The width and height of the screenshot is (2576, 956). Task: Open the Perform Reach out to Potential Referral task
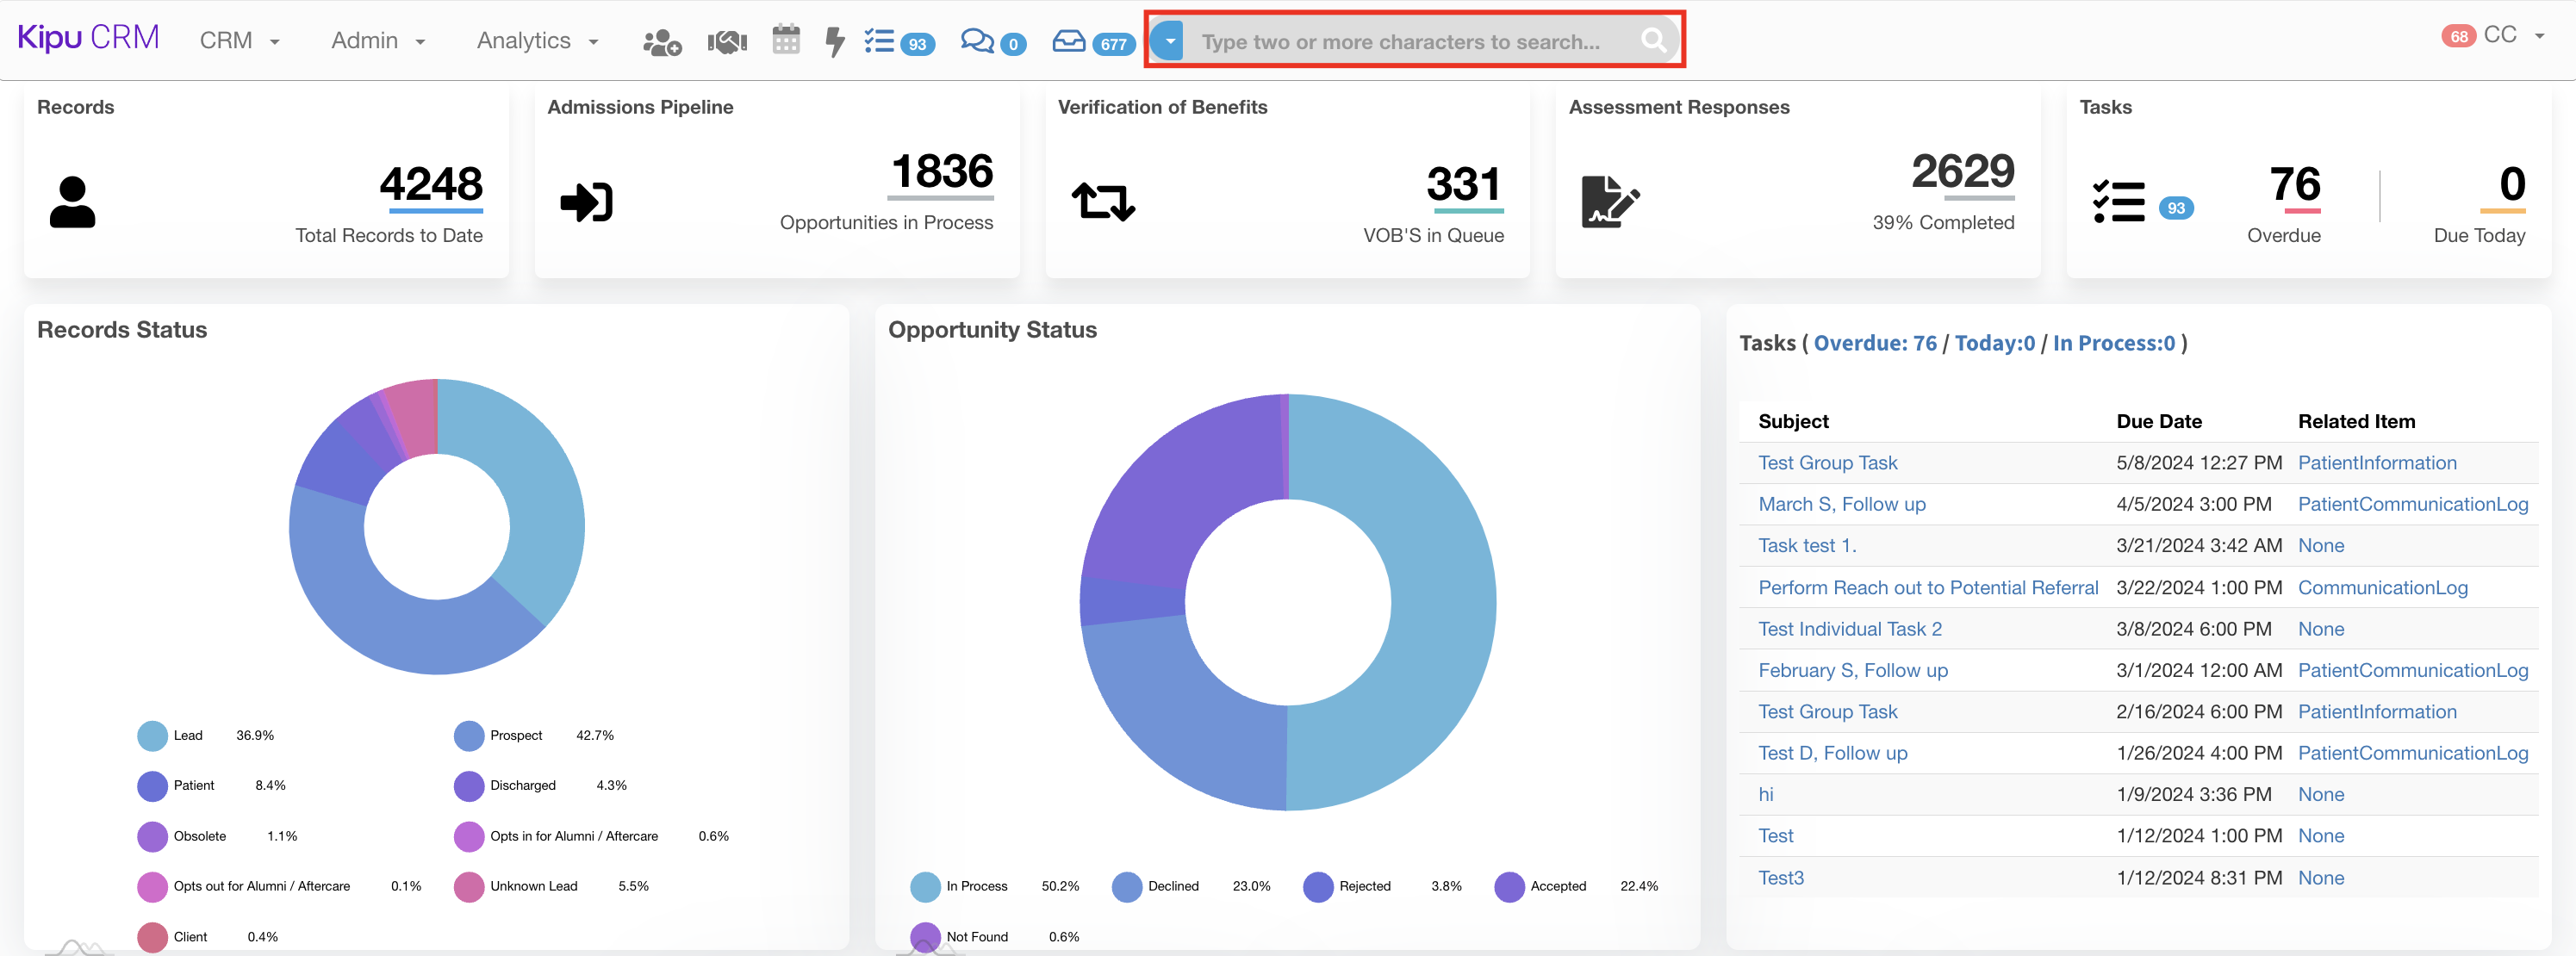coord(1927,587)
